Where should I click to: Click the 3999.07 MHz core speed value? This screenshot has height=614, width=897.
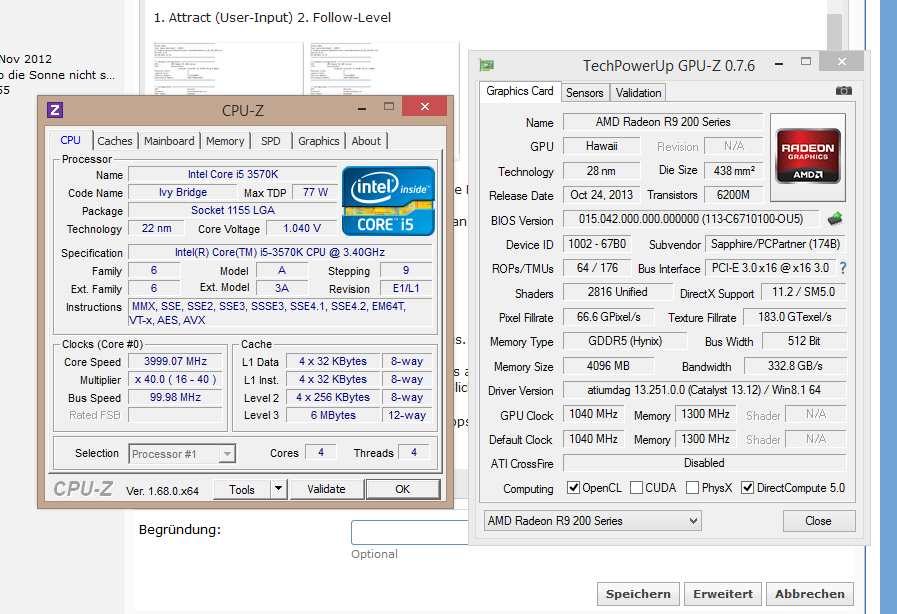pyautogui.click(x=176, y=361)
